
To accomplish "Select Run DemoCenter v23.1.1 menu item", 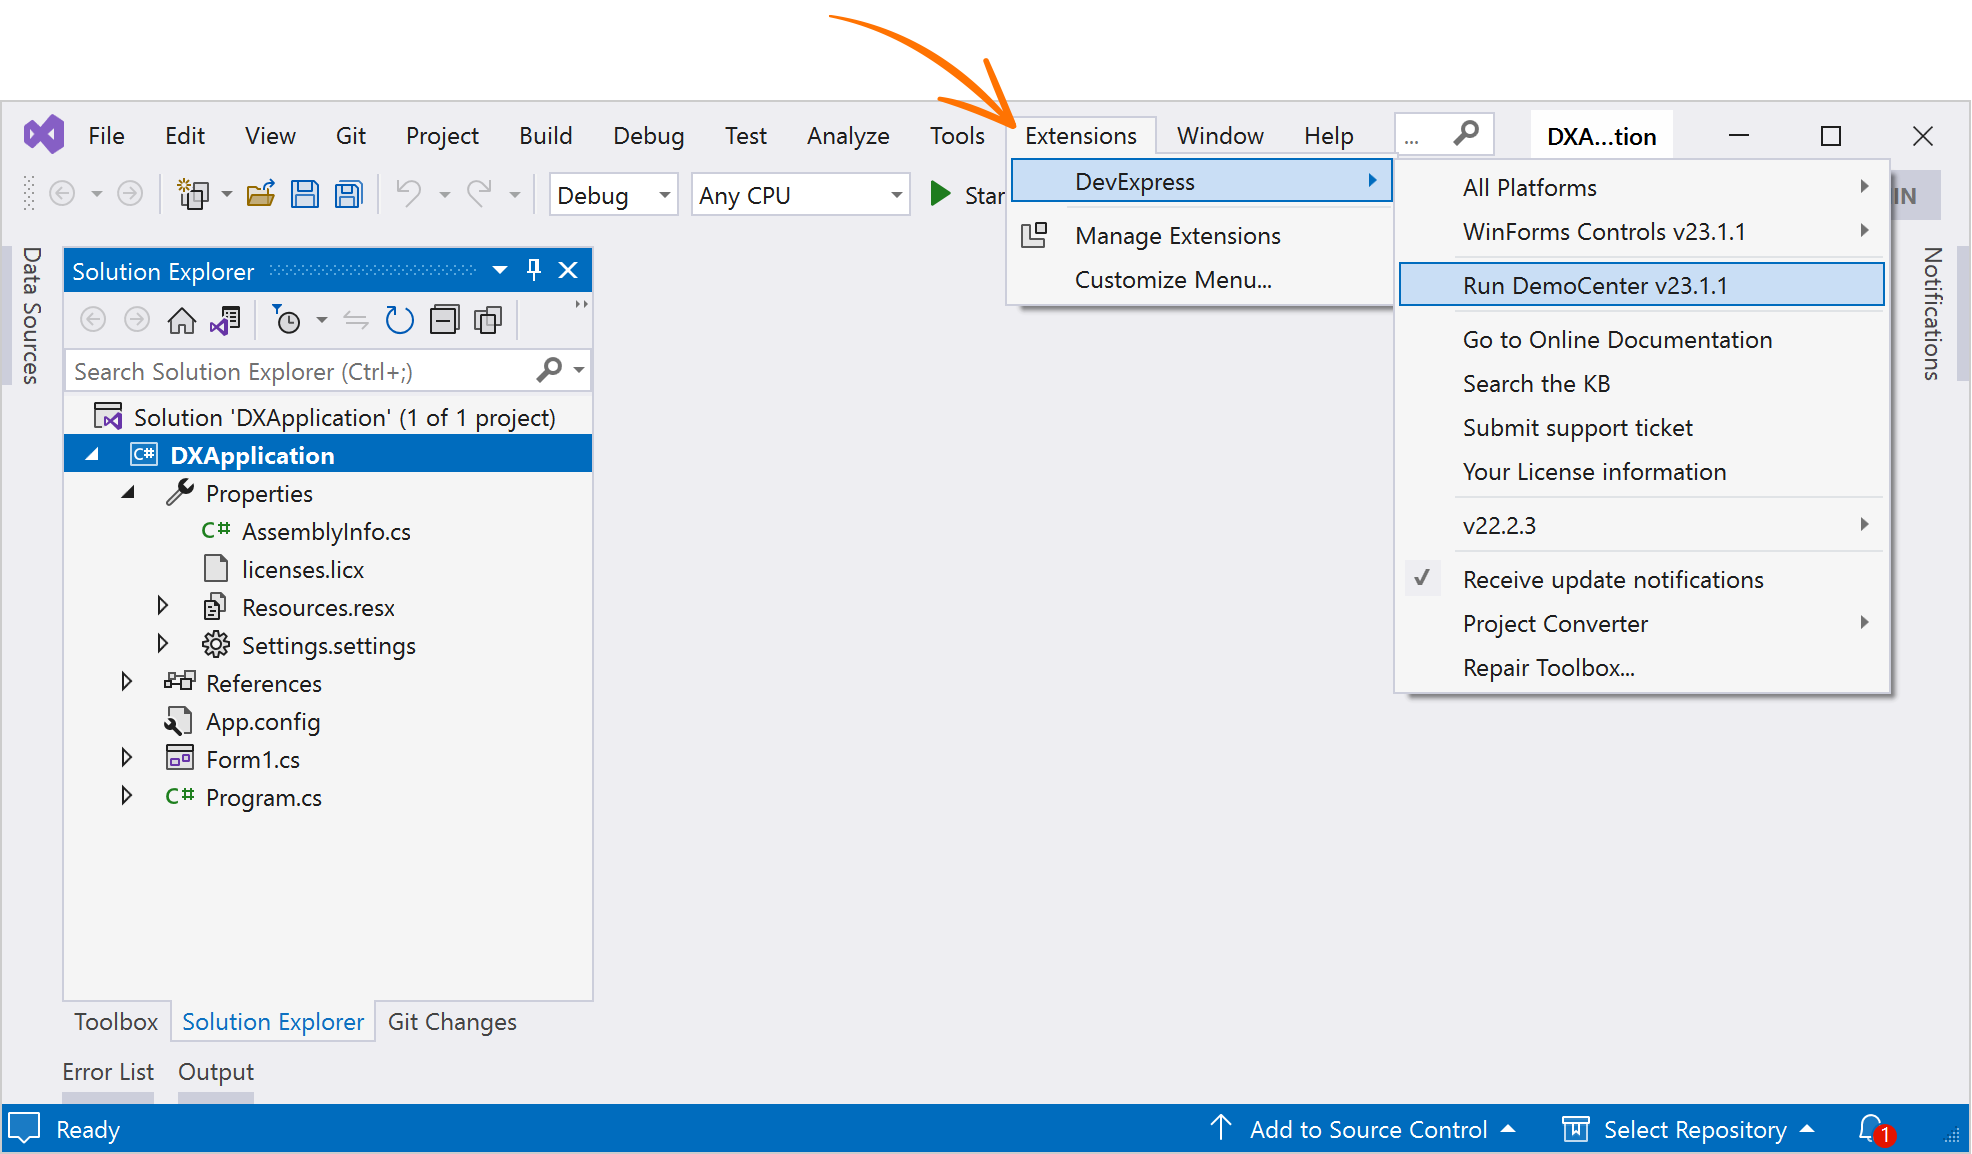I will 1594,286.
